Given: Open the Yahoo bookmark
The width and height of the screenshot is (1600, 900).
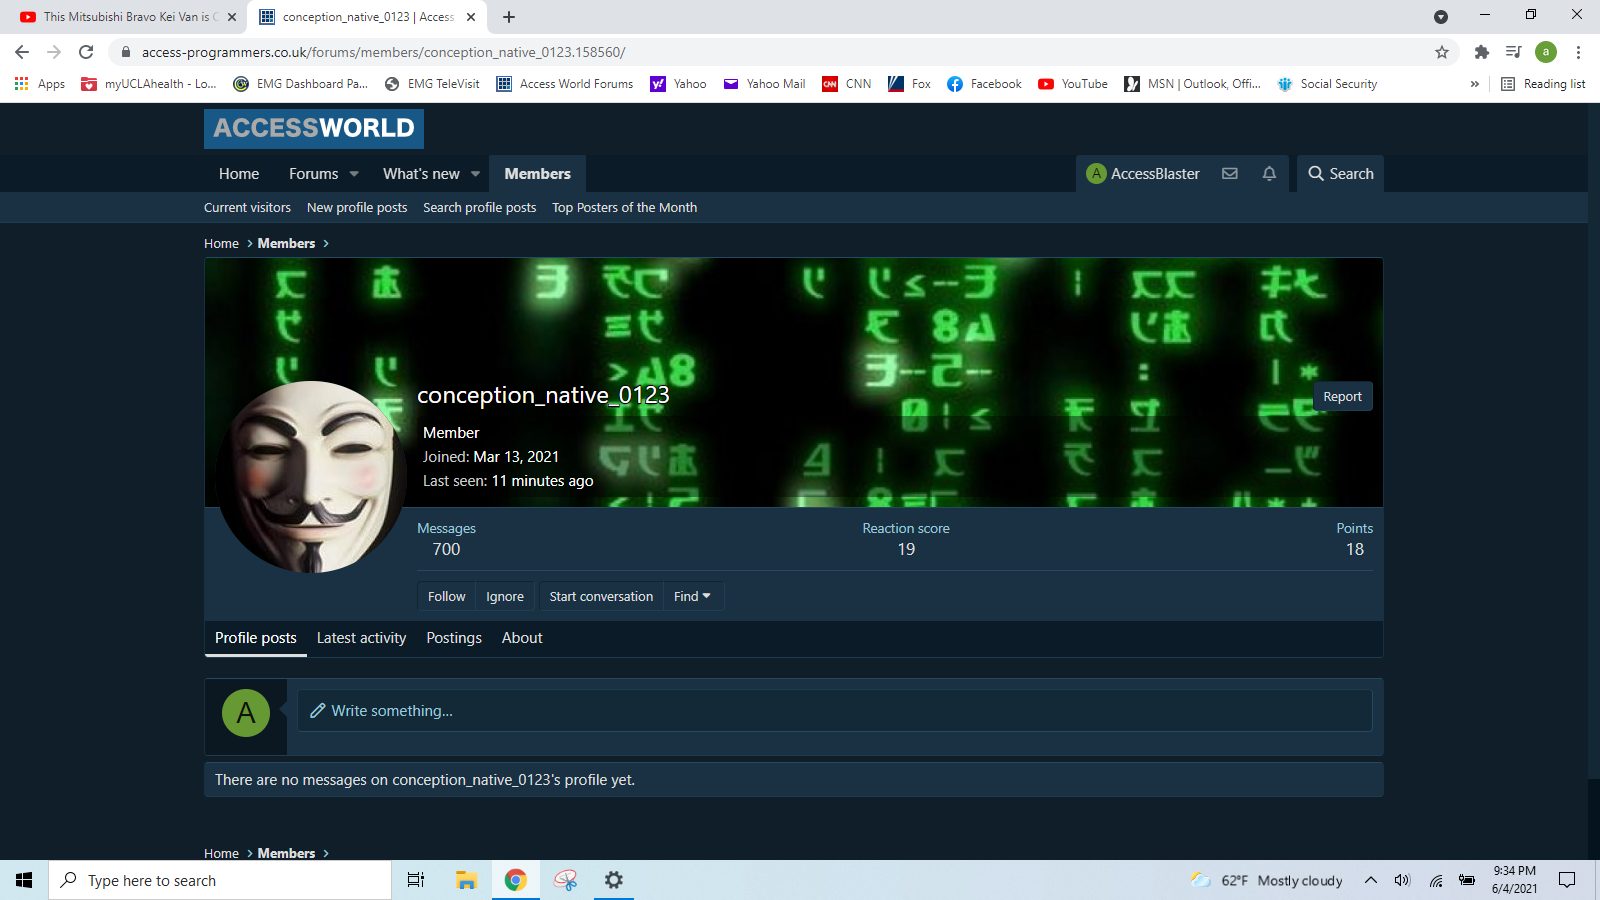Looking at the screenshot, I should 678,84.
